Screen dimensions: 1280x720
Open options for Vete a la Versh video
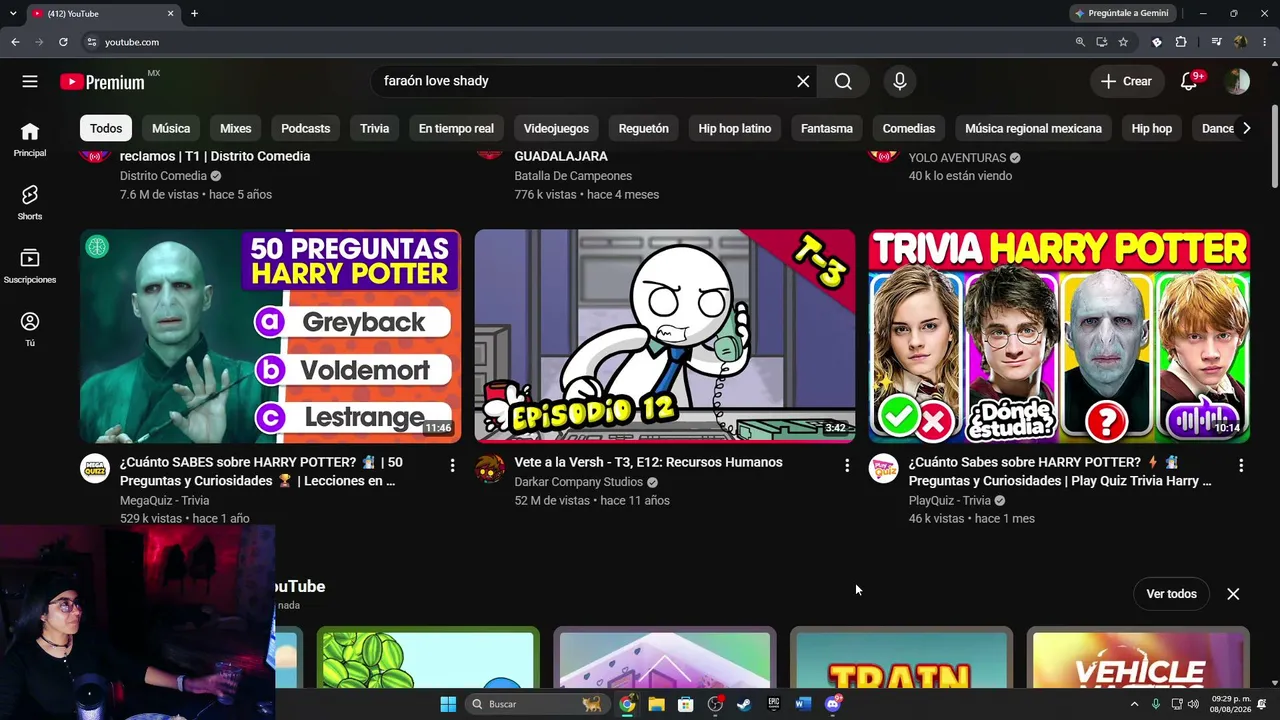click(846, 465)
